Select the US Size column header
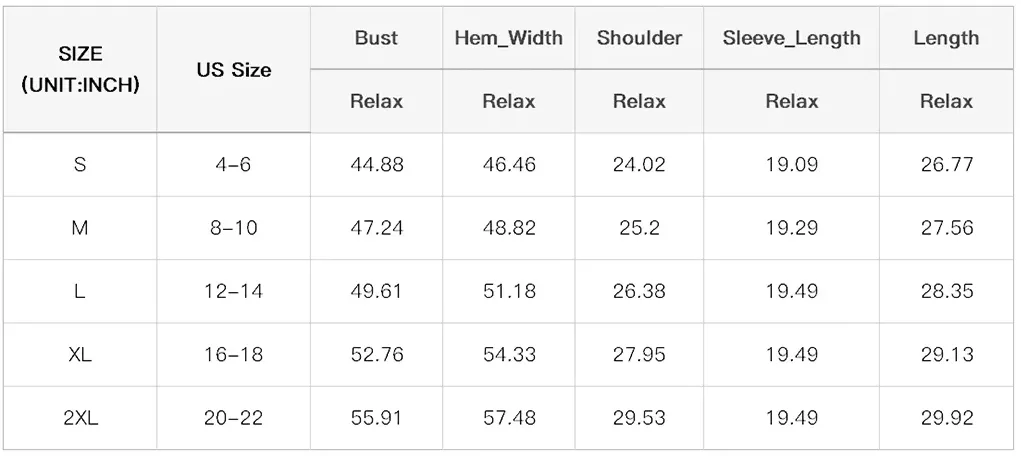This screenshot has width=1021, height=456. pos(233,70)
